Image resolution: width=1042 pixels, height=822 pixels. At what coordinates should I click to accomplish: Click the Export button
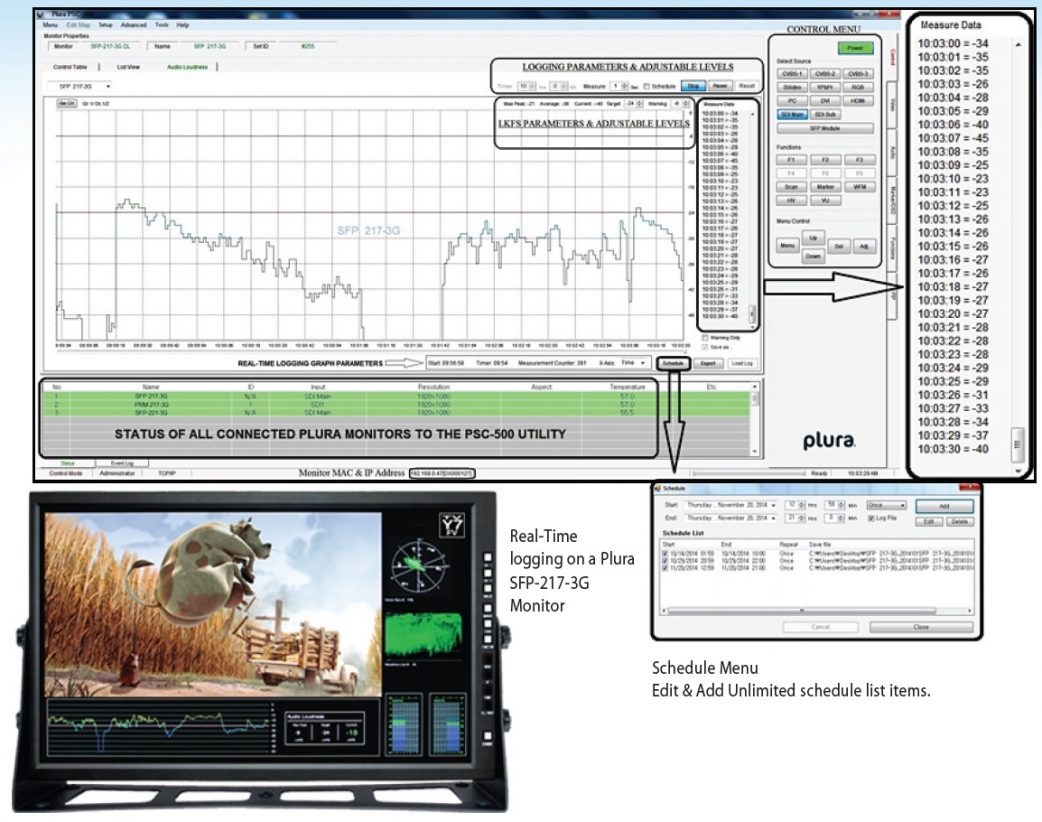click(707, 363)
